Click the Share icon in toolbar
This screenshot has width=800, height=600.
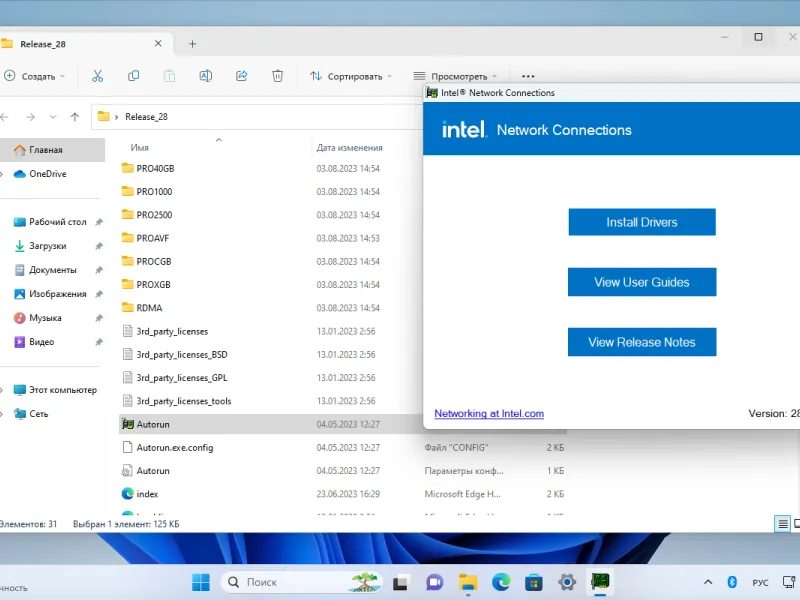pyautogui.click(x=241, y=76)
